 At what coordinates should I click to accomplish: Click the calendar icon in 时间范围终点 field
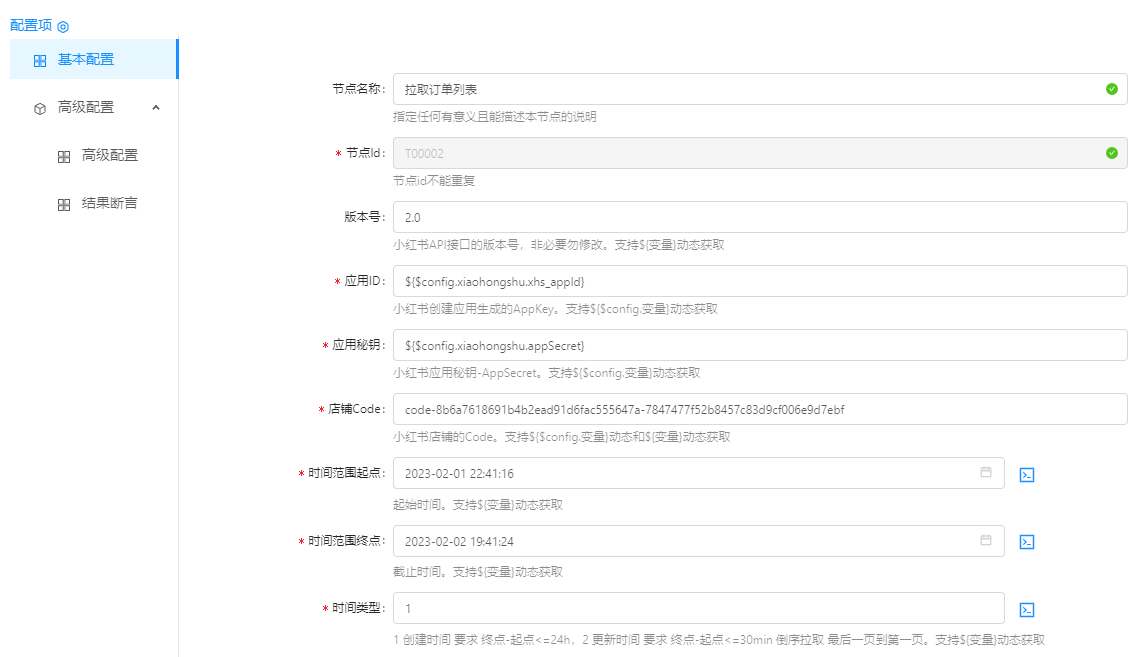coord(986,541)
